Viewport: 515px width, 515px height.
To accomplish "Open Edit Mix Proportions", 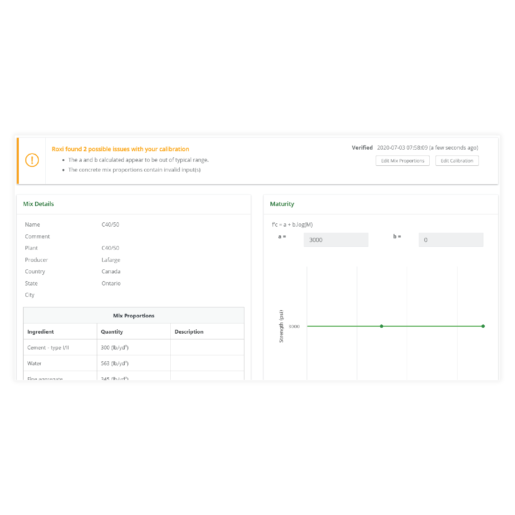I will pos(402,161).
